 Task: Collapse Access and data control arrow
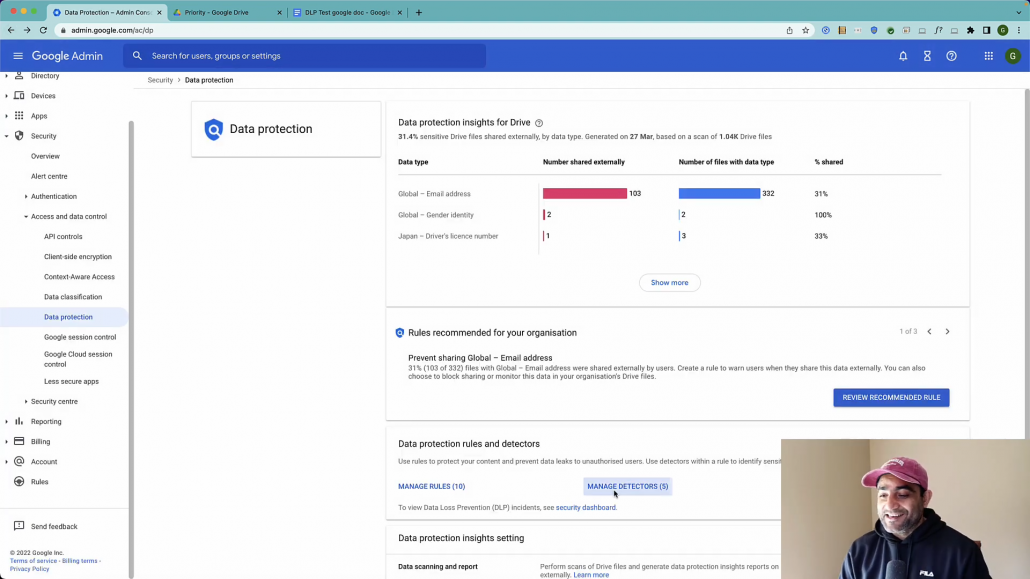[26, 216]
